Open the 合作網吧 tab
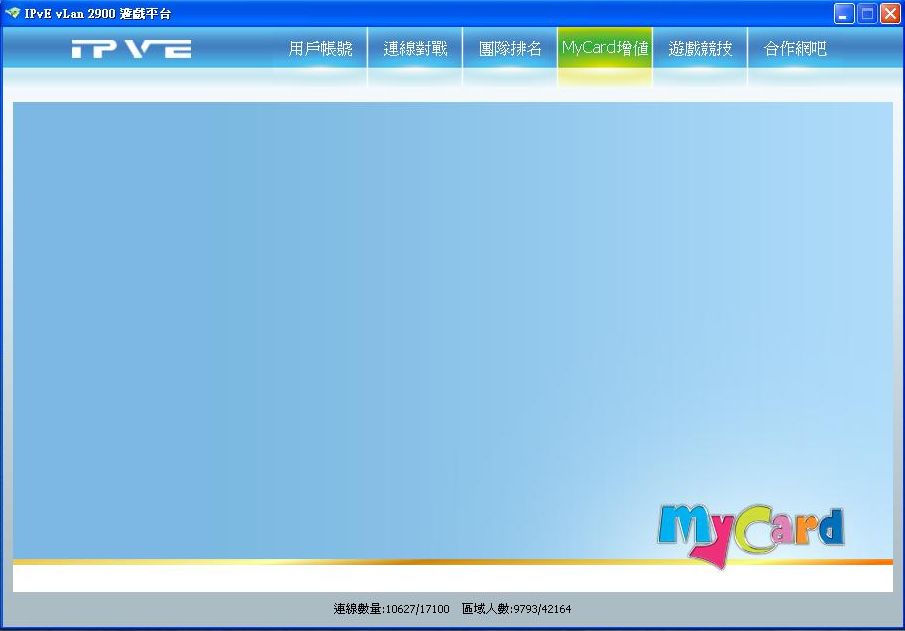Screen dimensions: 905x631 pos(795,49)
